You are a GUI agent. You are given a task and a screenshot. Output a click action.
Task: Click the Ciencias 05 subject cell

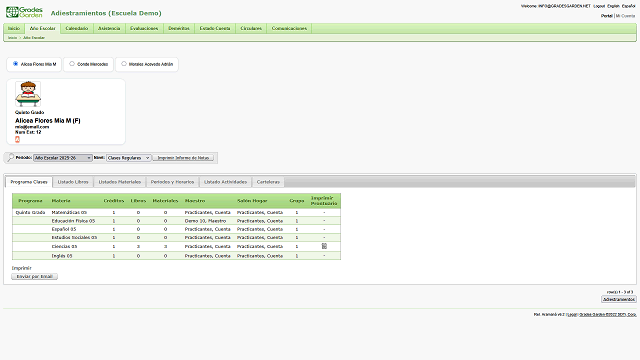[64, 247]
